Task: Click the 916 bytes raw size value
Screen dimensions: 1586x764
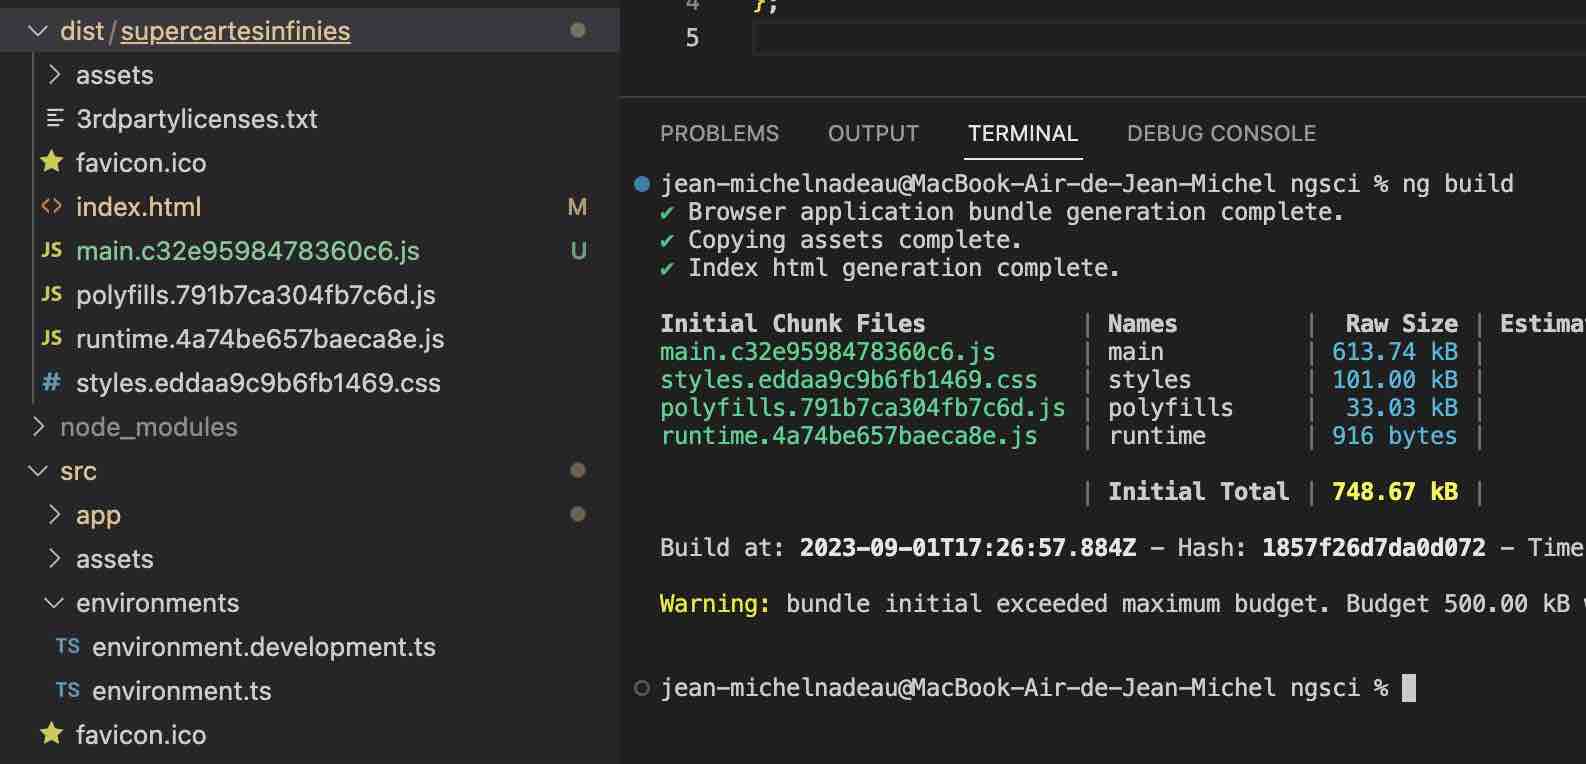Action: pos(1394,436)
